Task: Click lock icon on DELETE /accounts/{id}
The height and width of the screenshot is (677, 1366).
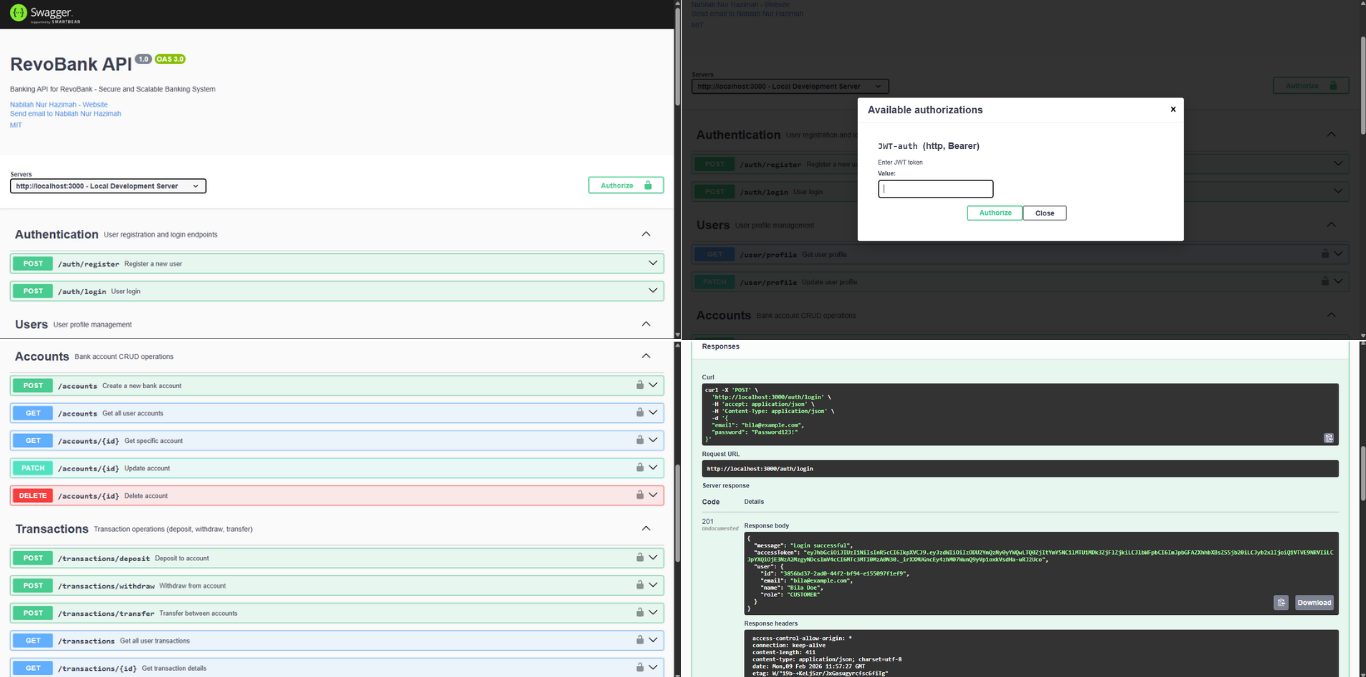Action: click(x=640, y=495)
